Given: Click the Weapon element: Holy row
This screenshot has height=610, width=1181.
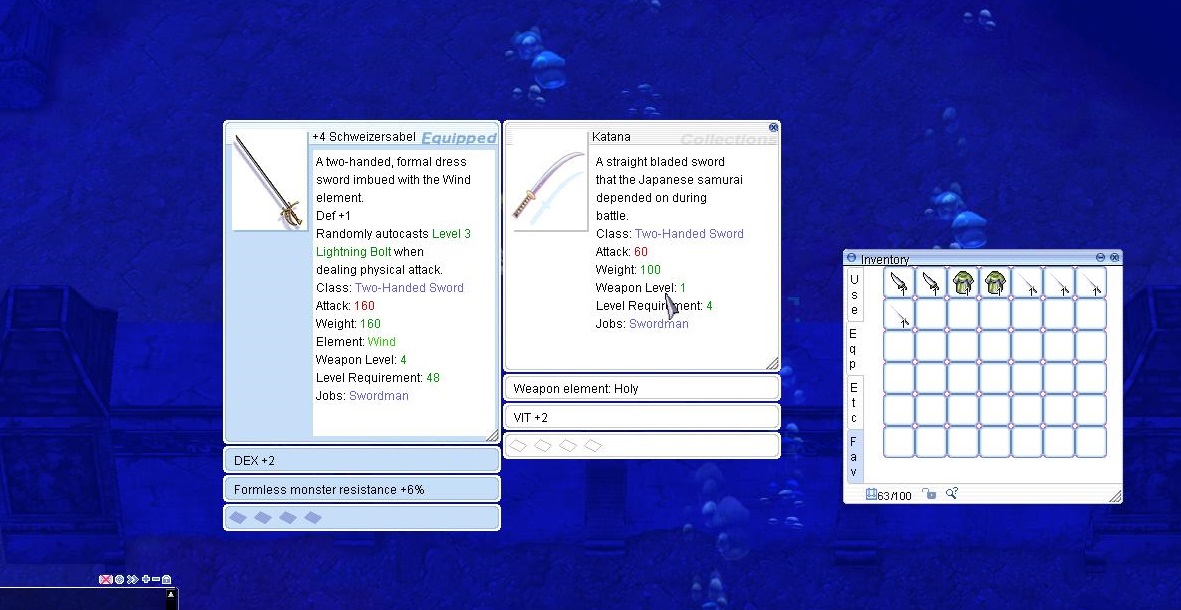Looking at the screenshot, I should pos(642,389).
